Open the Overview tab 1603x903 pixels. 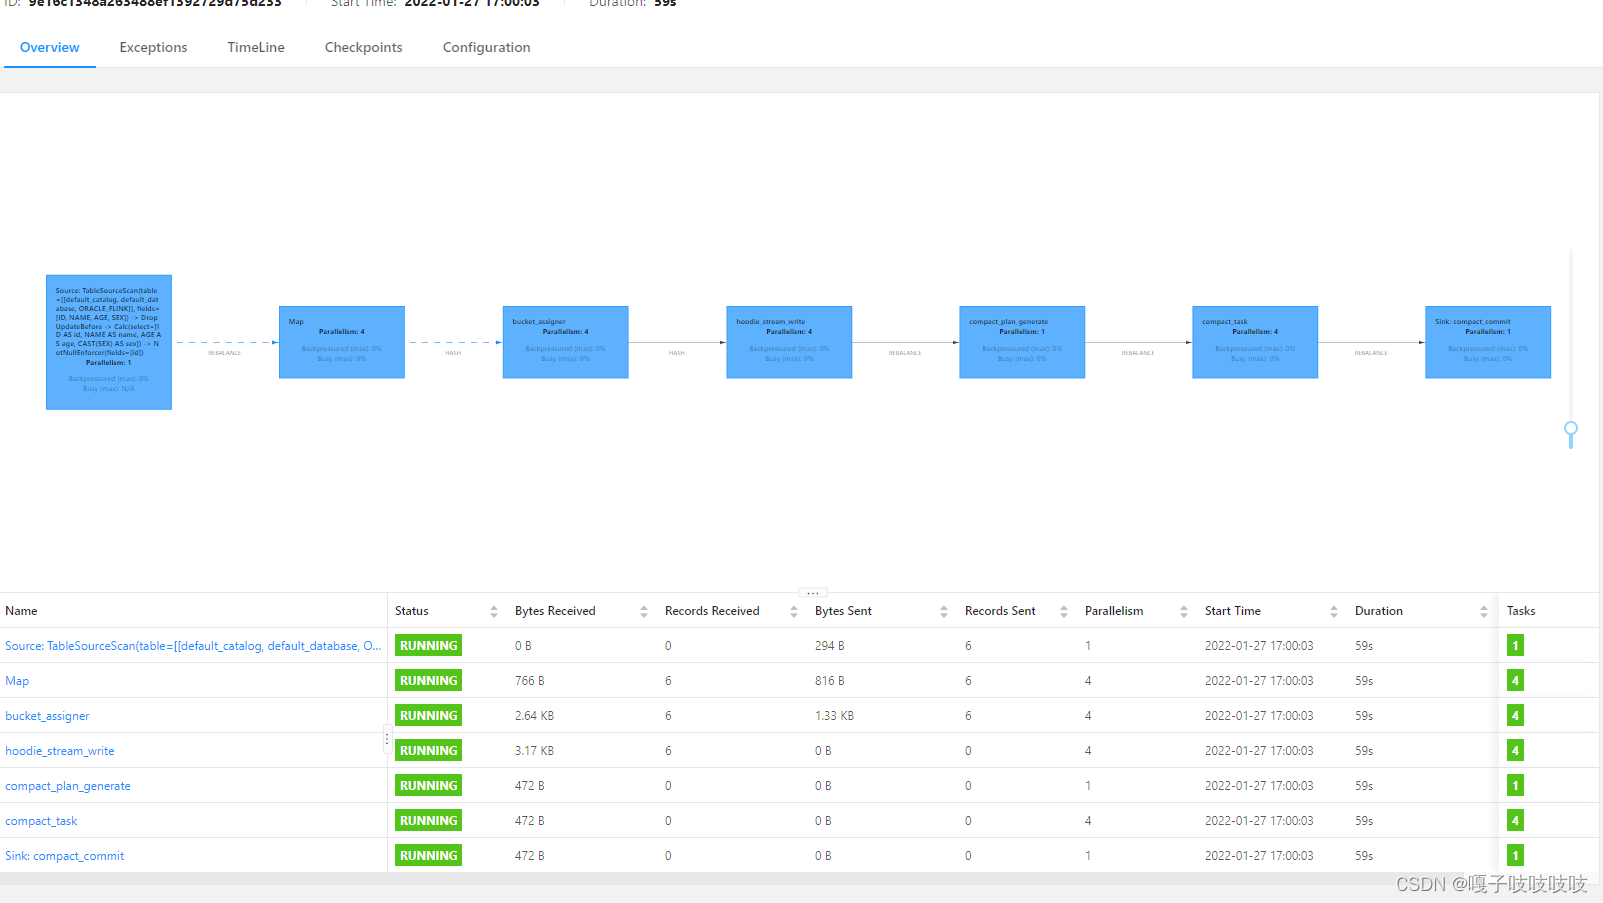tap(49, 47)
